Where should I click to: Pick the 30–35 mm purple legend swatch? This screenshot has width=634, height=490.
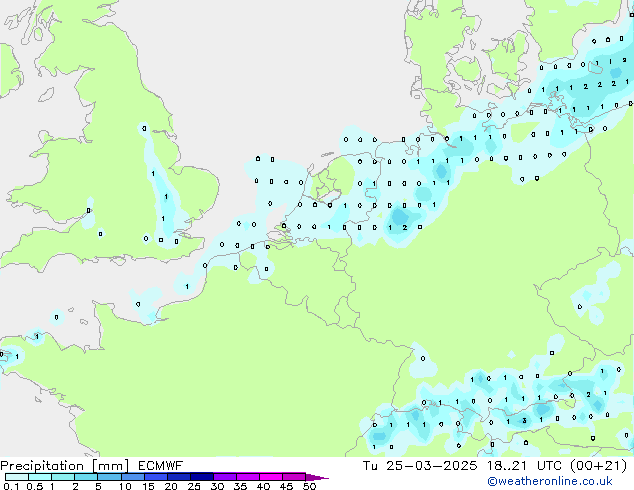click(225, 477)
